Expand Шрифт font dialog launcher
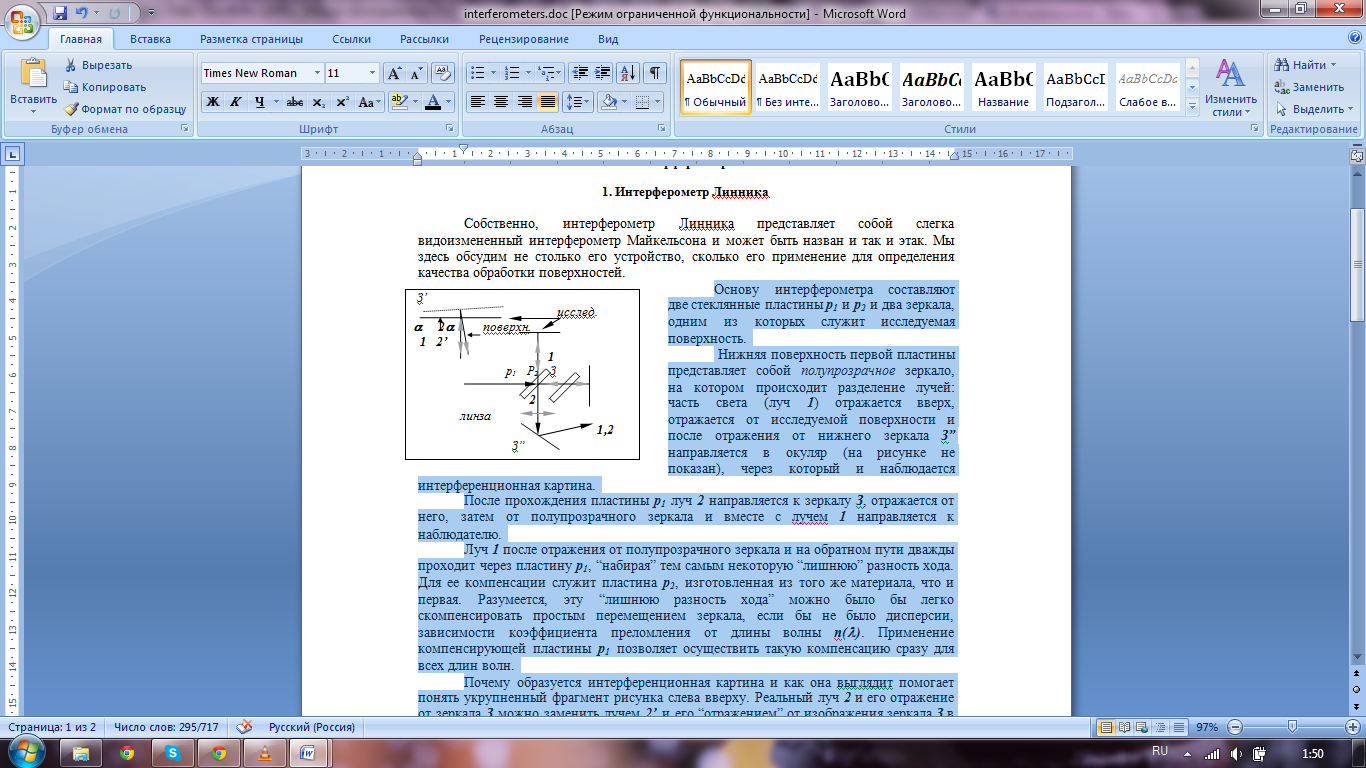The image size is (1366, 768). point(448,130)
